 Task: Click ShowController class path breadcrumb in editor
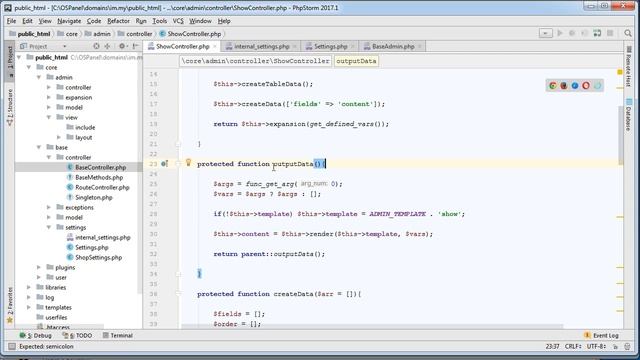pyautogui.click(x=255, y=61)
